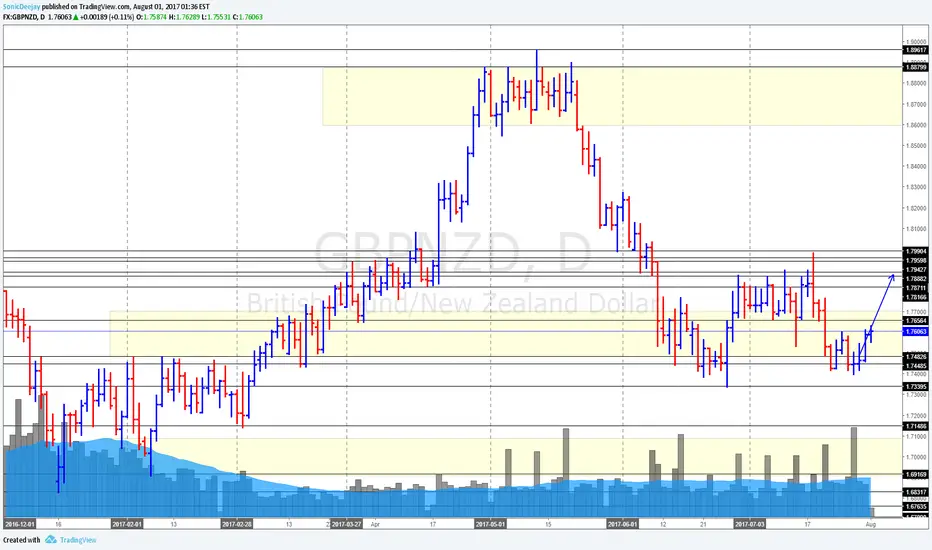
Task: Click the blue current price tag 1.76063
Action: [x=915, y=331]
